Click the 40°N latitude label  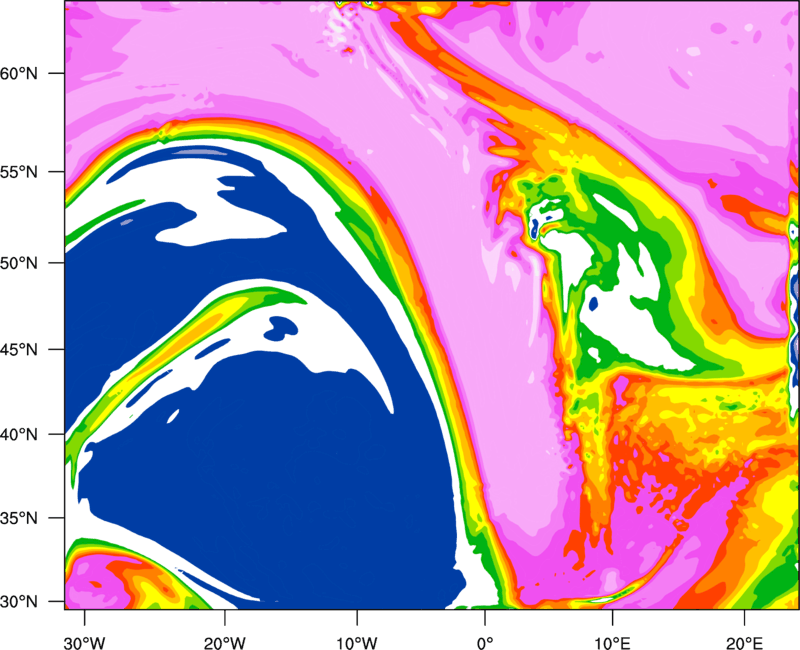19,435
